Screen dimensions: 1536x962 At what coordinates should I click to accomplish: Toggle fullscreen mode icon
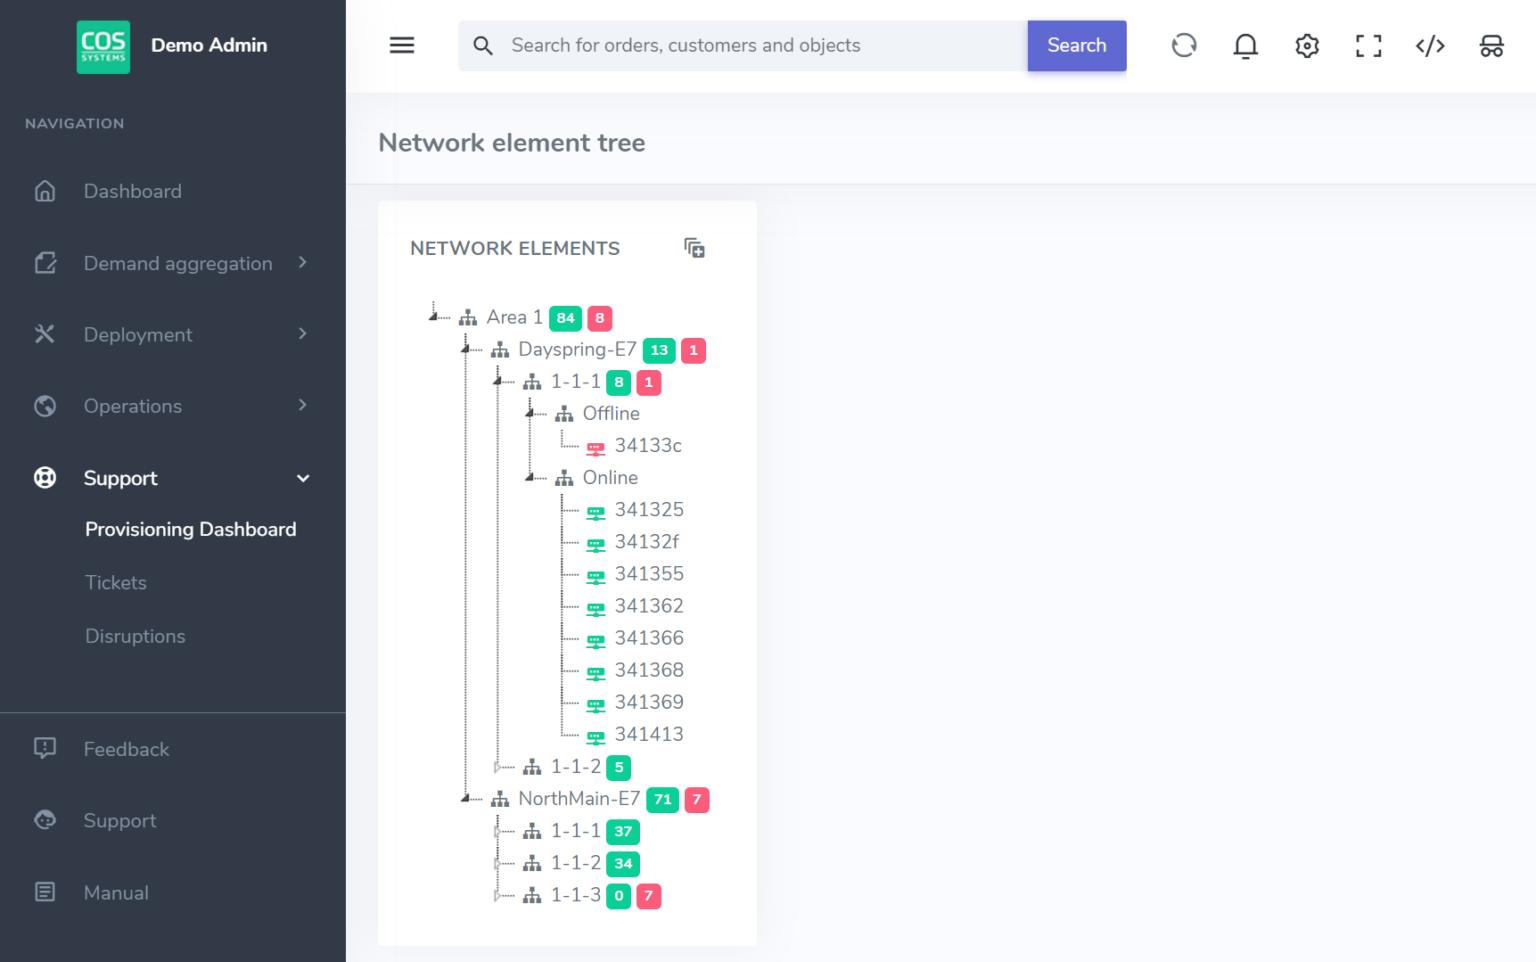1368,46
